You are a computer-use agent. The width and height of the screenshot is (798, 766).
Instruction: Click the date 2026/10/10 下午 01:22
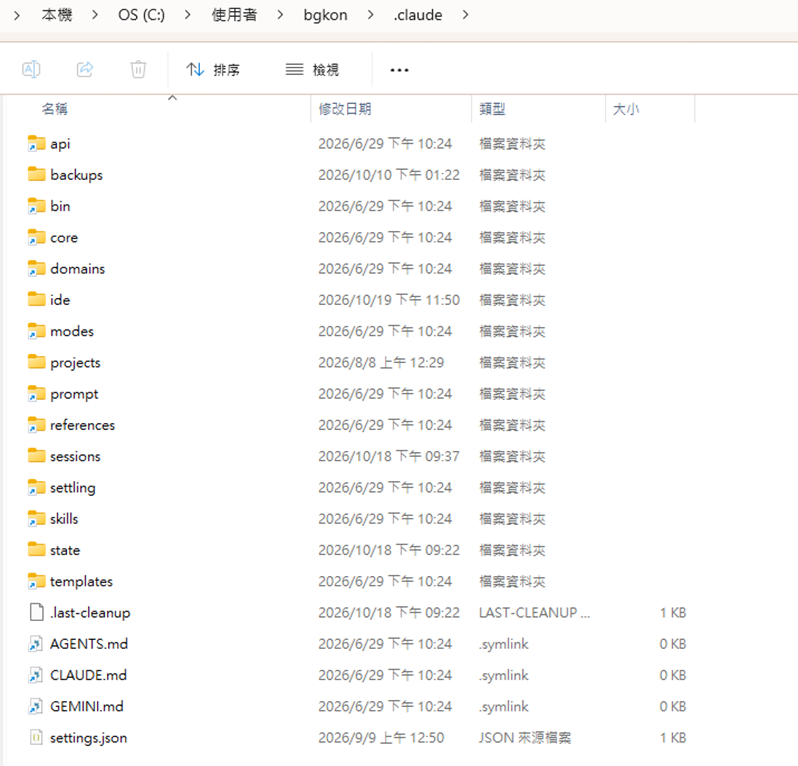point(389,175)
